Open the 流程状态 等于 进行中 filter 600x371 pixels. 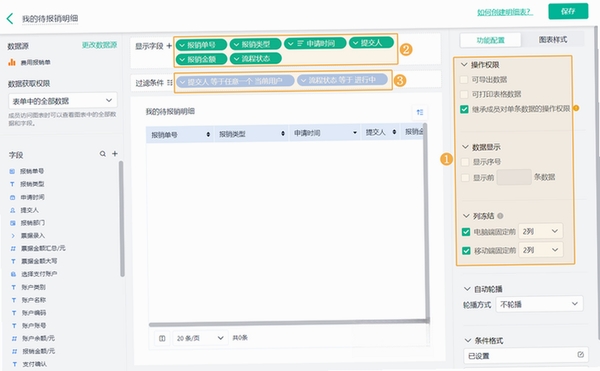tap(342, 80)
